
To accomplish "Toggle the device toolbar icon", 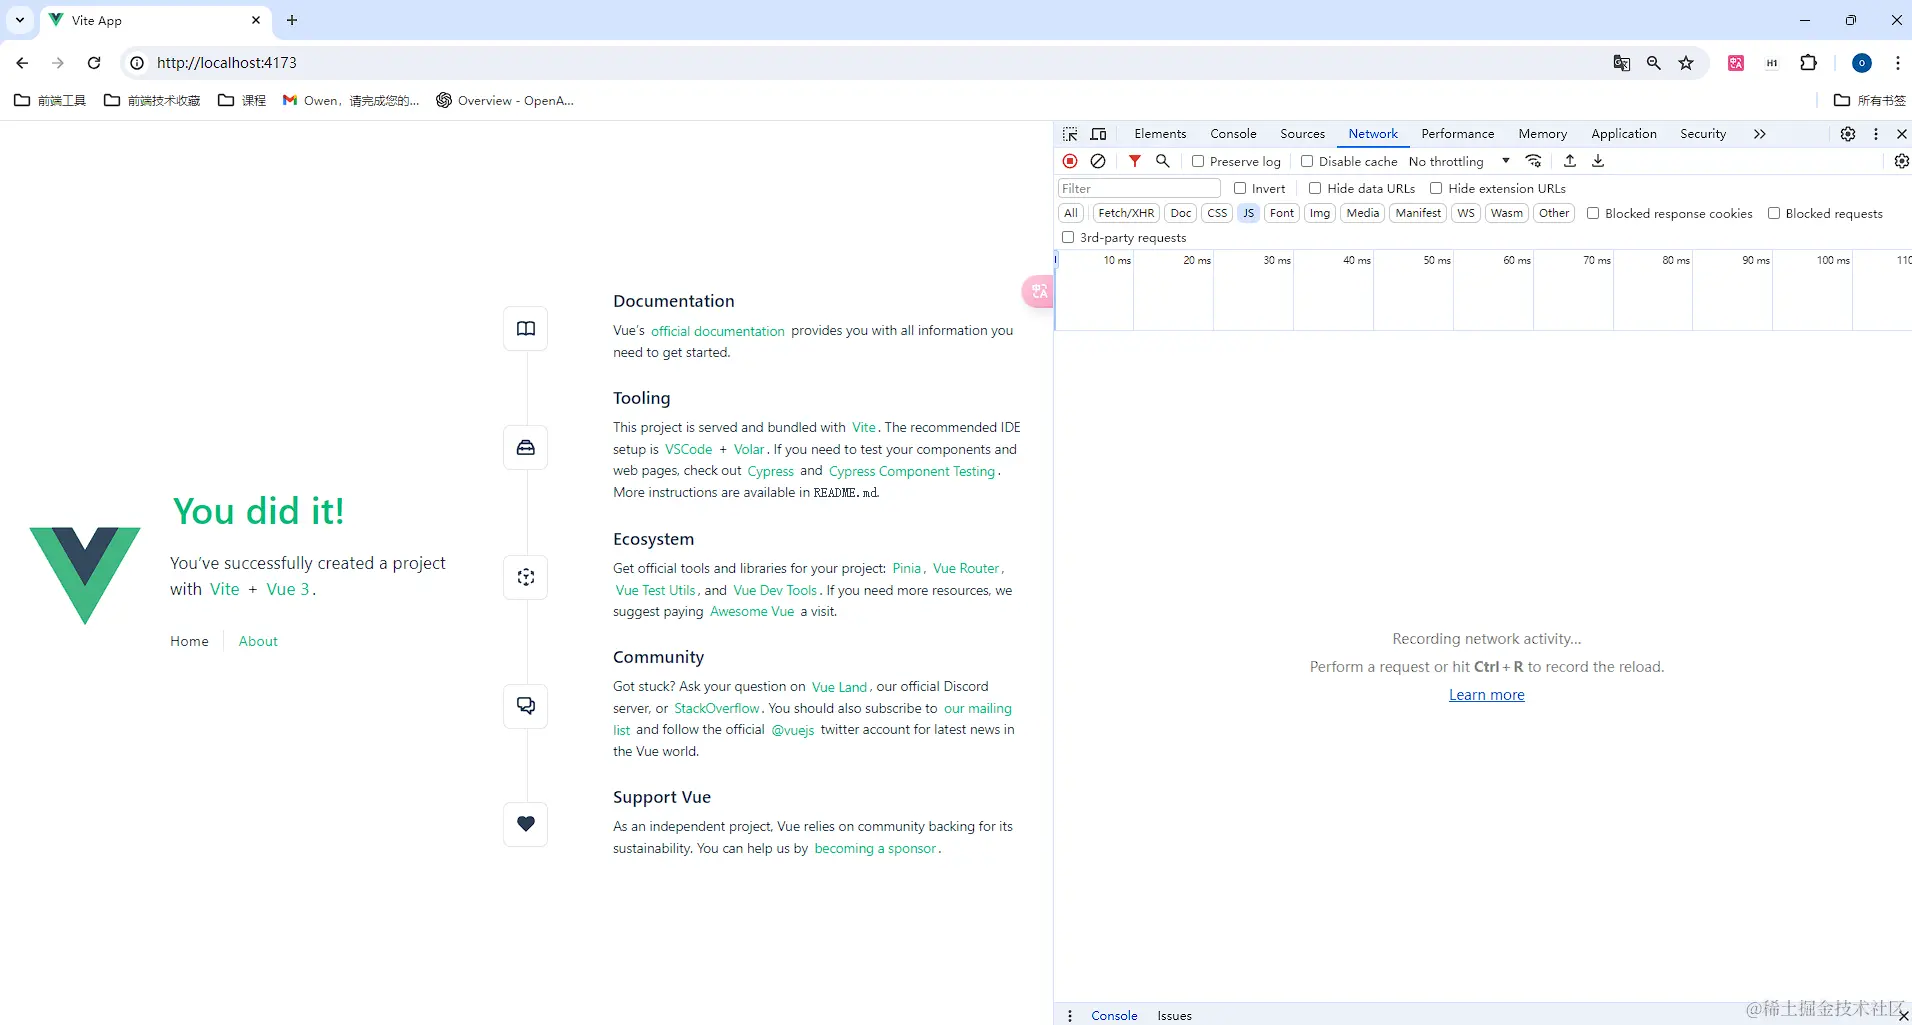I will coord(1098,134).
